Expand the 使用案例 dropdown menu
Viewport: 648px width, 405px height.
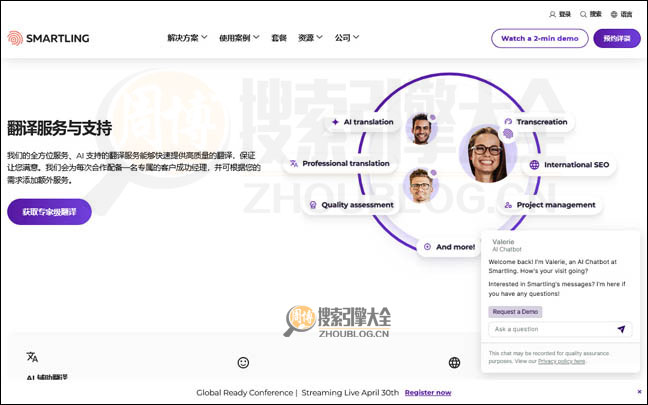[x=239, y=38]
